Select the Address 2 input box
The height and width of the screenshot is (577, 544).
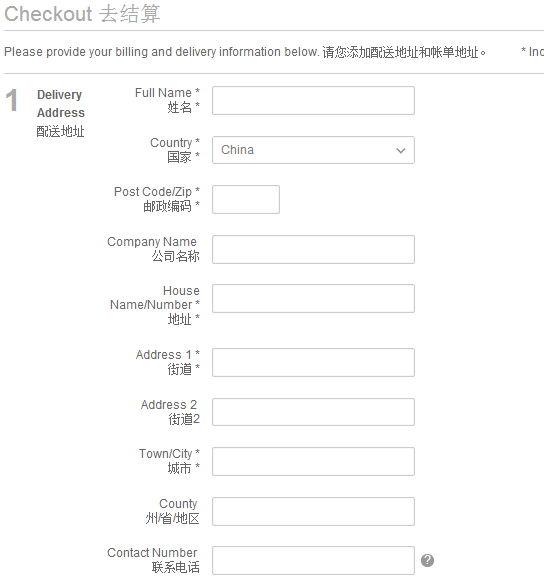(313, 412)
